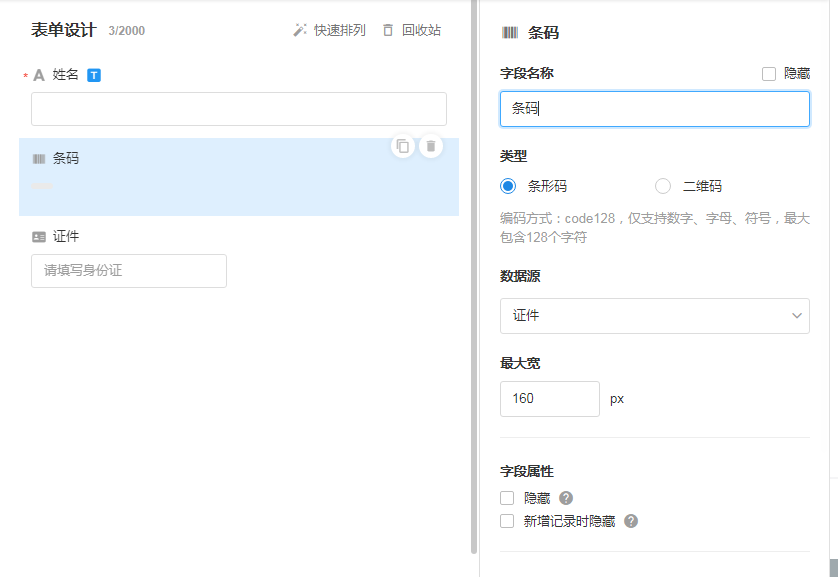838x577 pixels.
Task: Tick the 新增记录时隐藏 checkbox
Action: pyautogui.click(x=507, y=521)
